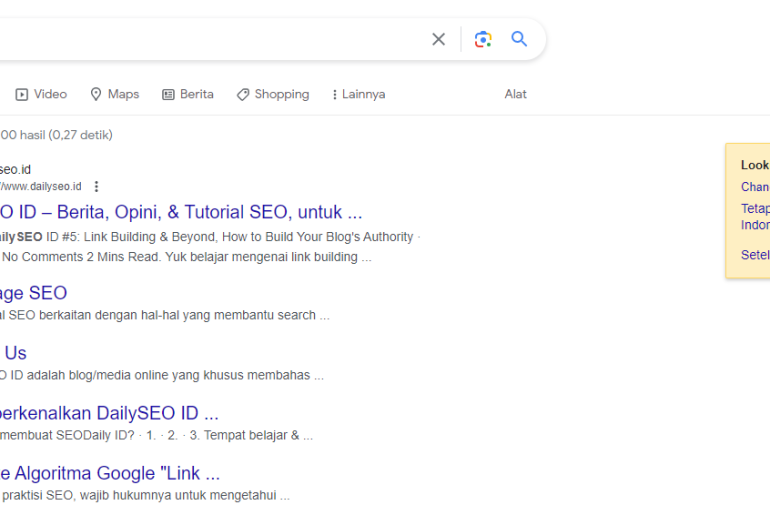Click the Maps tab pin icon
The image size is (770, 515).
tap(96, 94)
